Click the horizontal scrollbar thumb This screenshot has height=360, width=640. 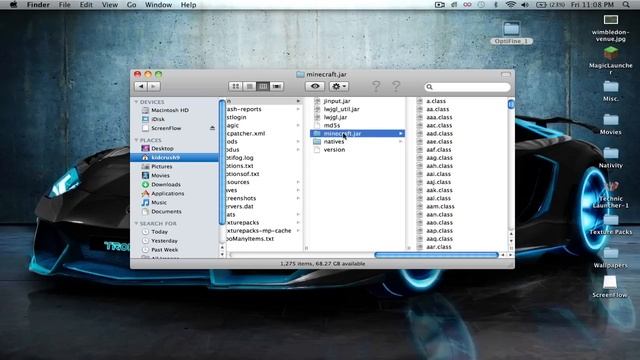click(436, 255)
